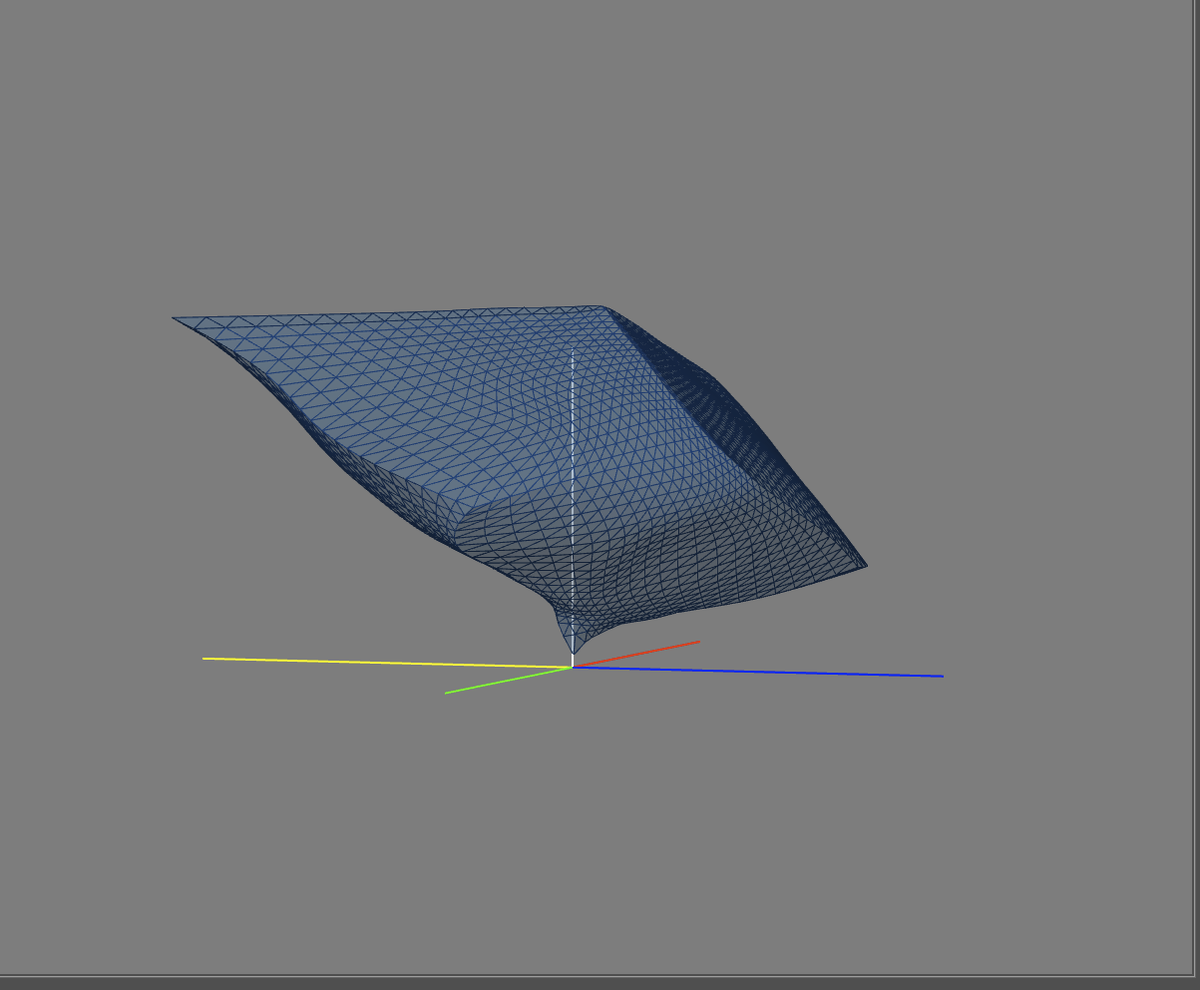Select the red axis line

[x=640, y=653]
